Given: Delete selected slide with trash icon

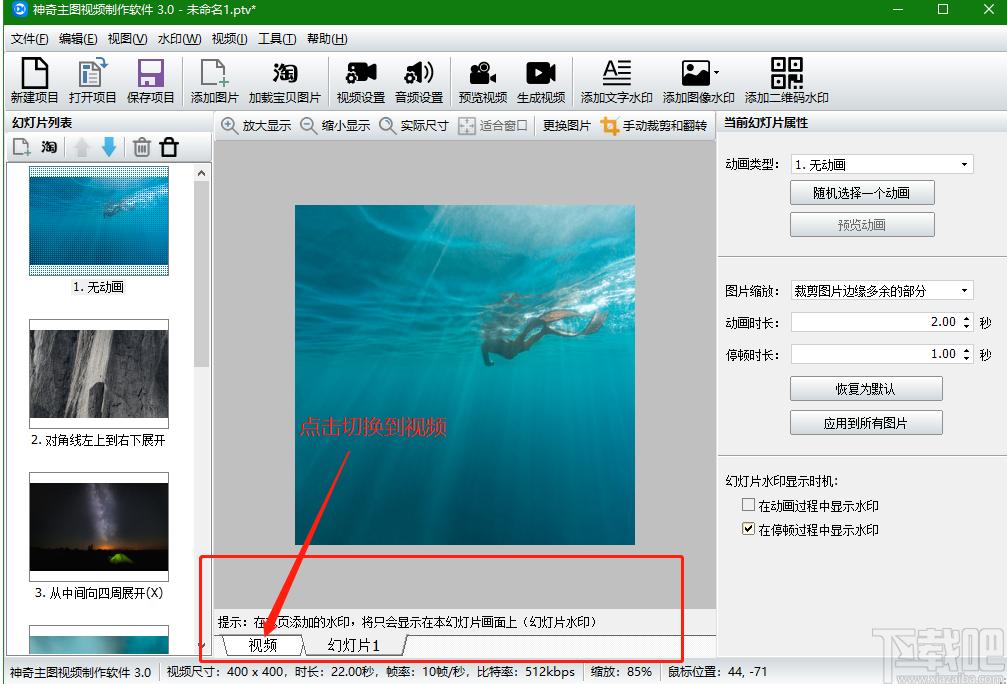Looking at the screenshot, I should pos(141,147).
